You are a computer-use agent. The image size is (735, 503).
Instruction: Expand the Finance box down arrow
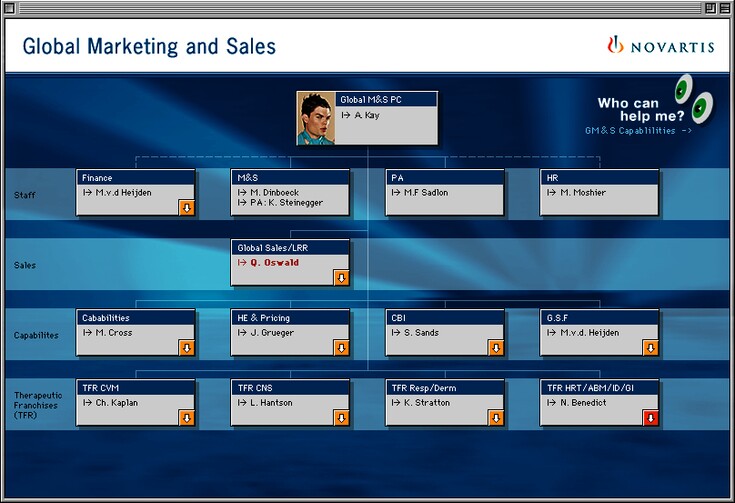[x=187, y=207]
